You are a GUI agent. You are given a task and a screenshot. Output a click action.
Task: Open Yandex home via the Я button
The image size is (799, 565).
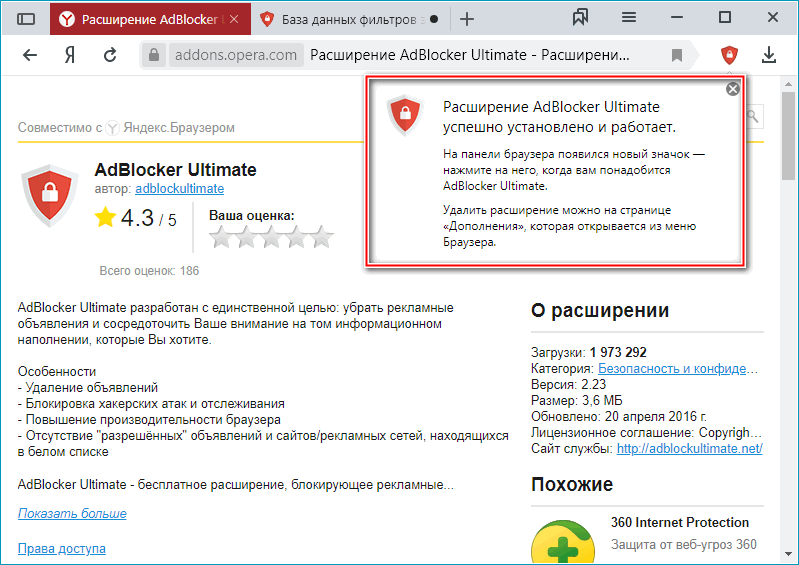(70, 55)
